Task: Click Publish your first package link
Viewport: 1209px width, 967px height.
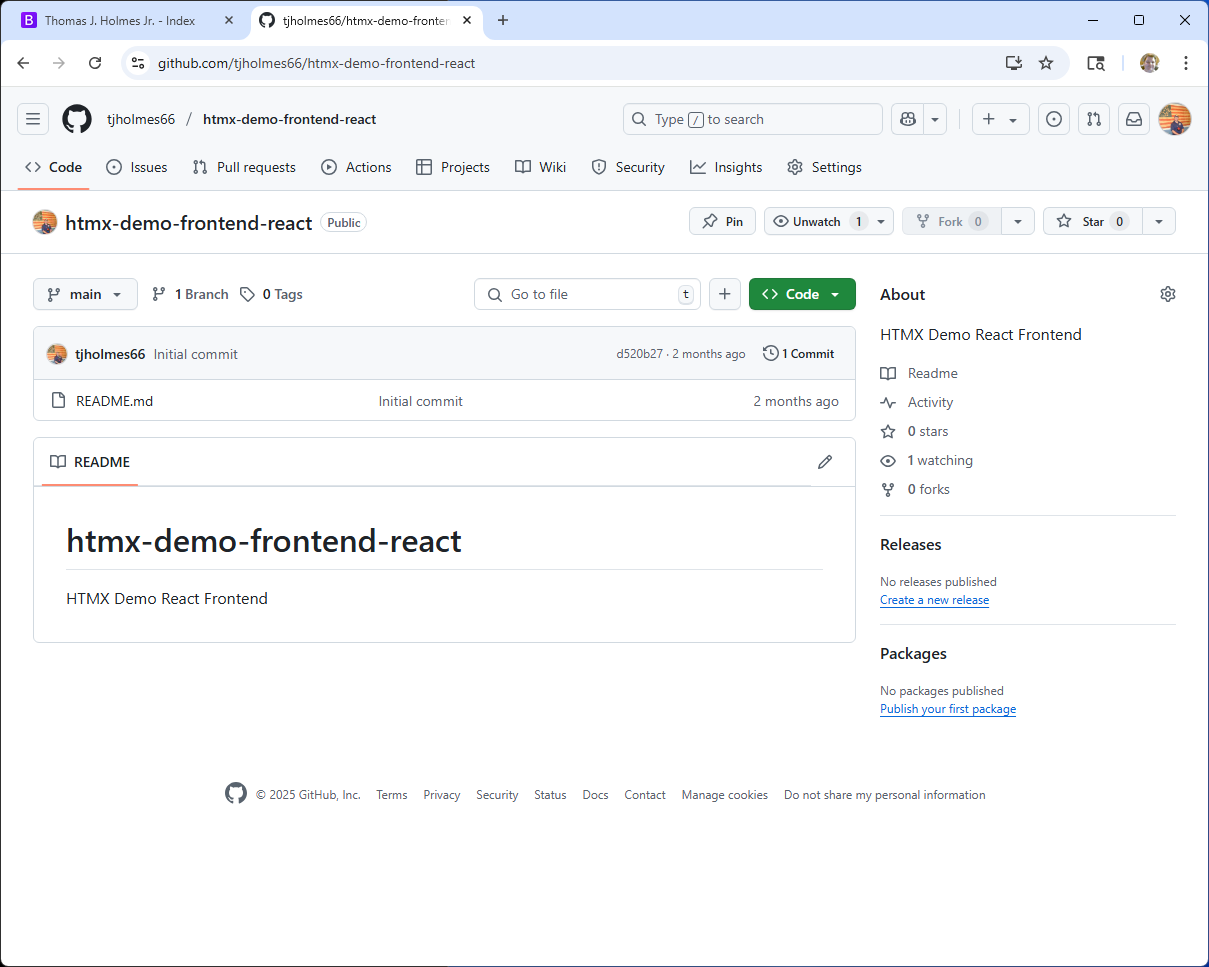Action: [x=948, y=709]
